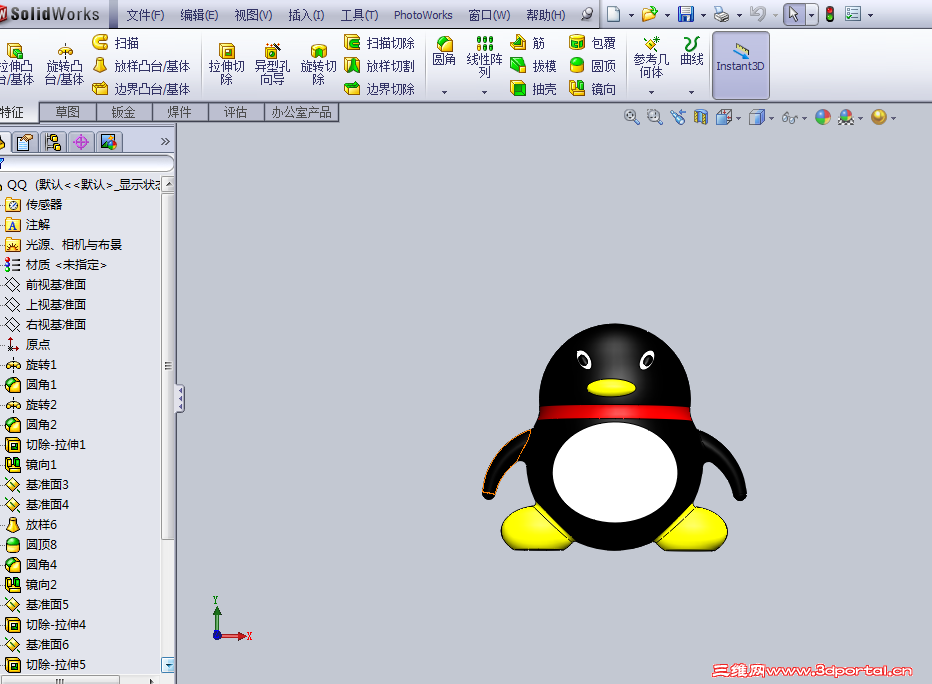Click the 旋转凸台/基体 revolve tool
932x684 pixels.
click(64, 64)
